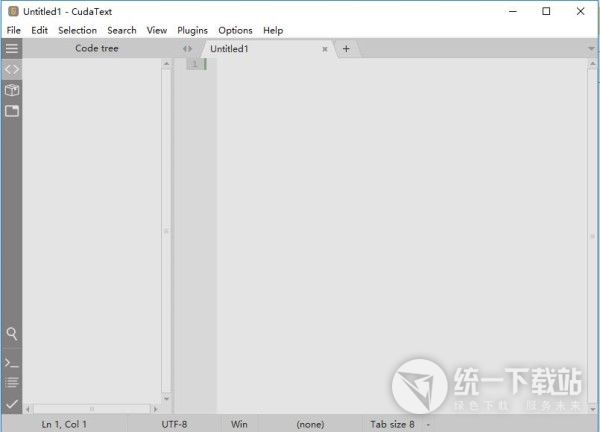Viewport: 600px width, 432px height.
Task: Open the Tabs panel sidebar icon
Action: point(11,111)
